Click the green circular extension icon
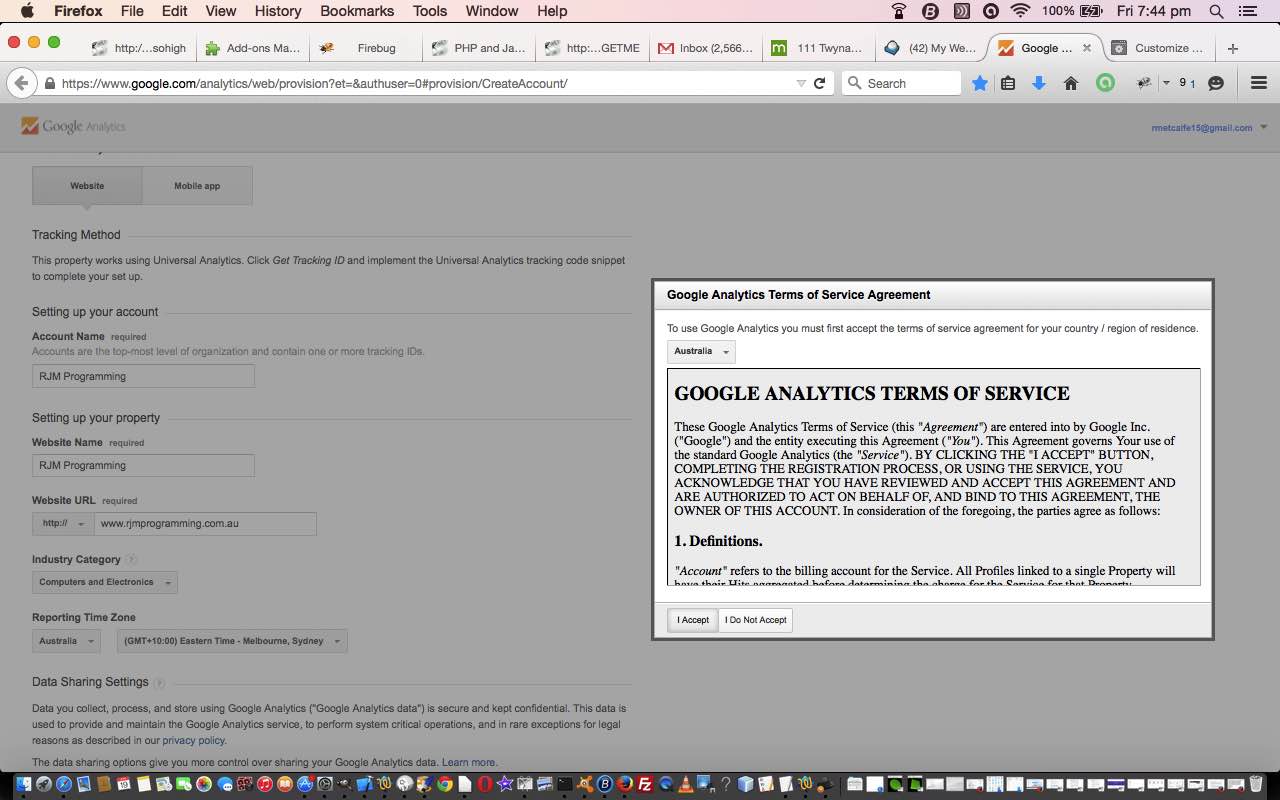 (1105, 84)
